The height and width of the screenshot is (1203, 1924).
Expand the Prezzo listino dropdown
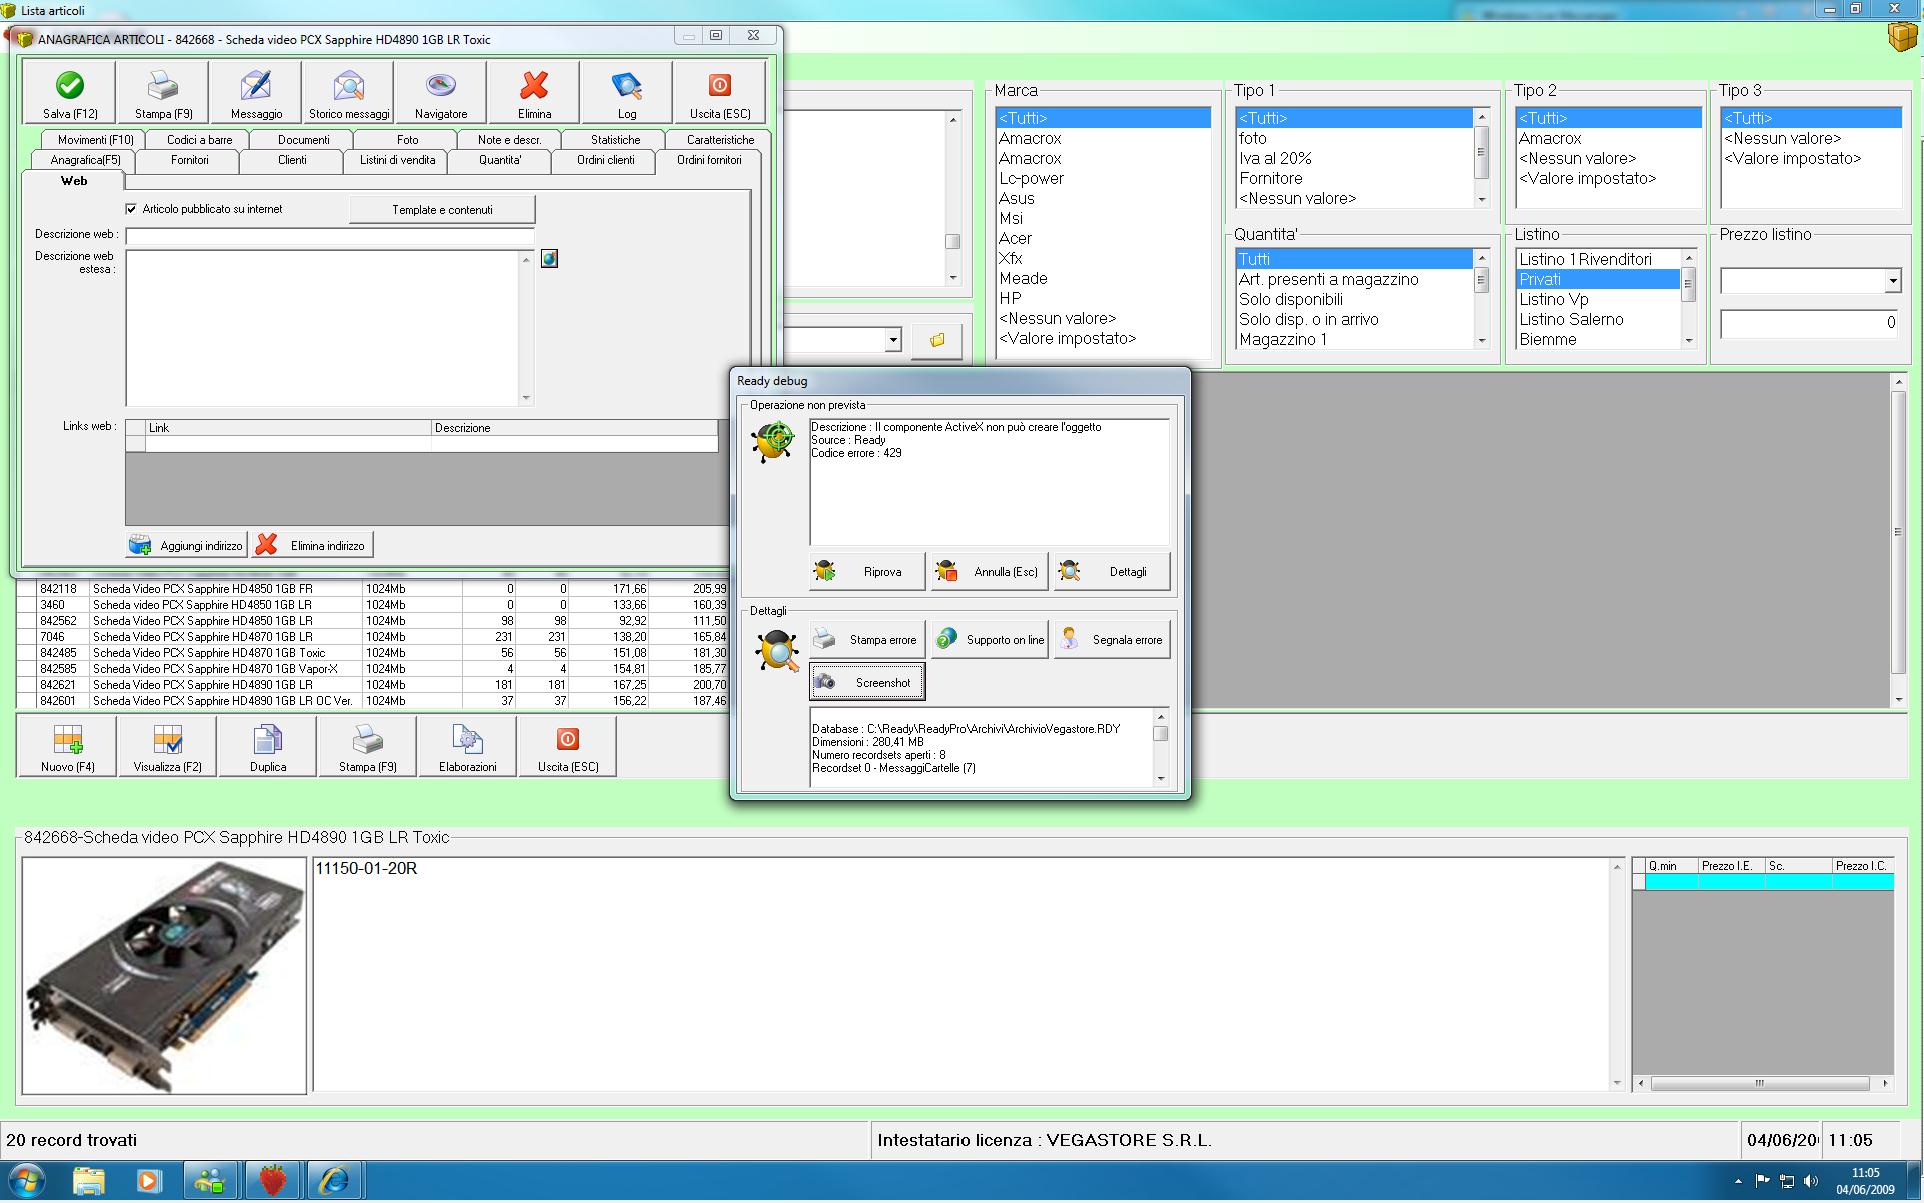1892,282
